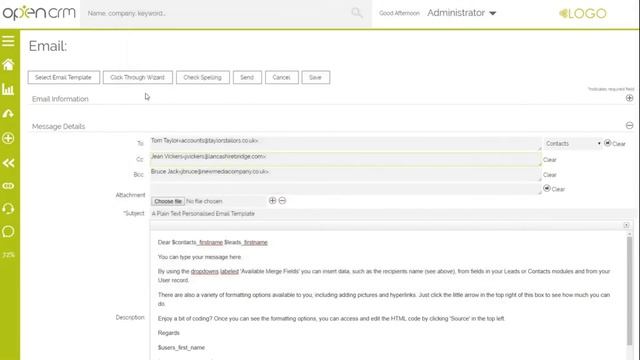This screenshot has width=640, height=360.
Task: Click the underlined word 'dropdowns'
Action: (204, 271)
